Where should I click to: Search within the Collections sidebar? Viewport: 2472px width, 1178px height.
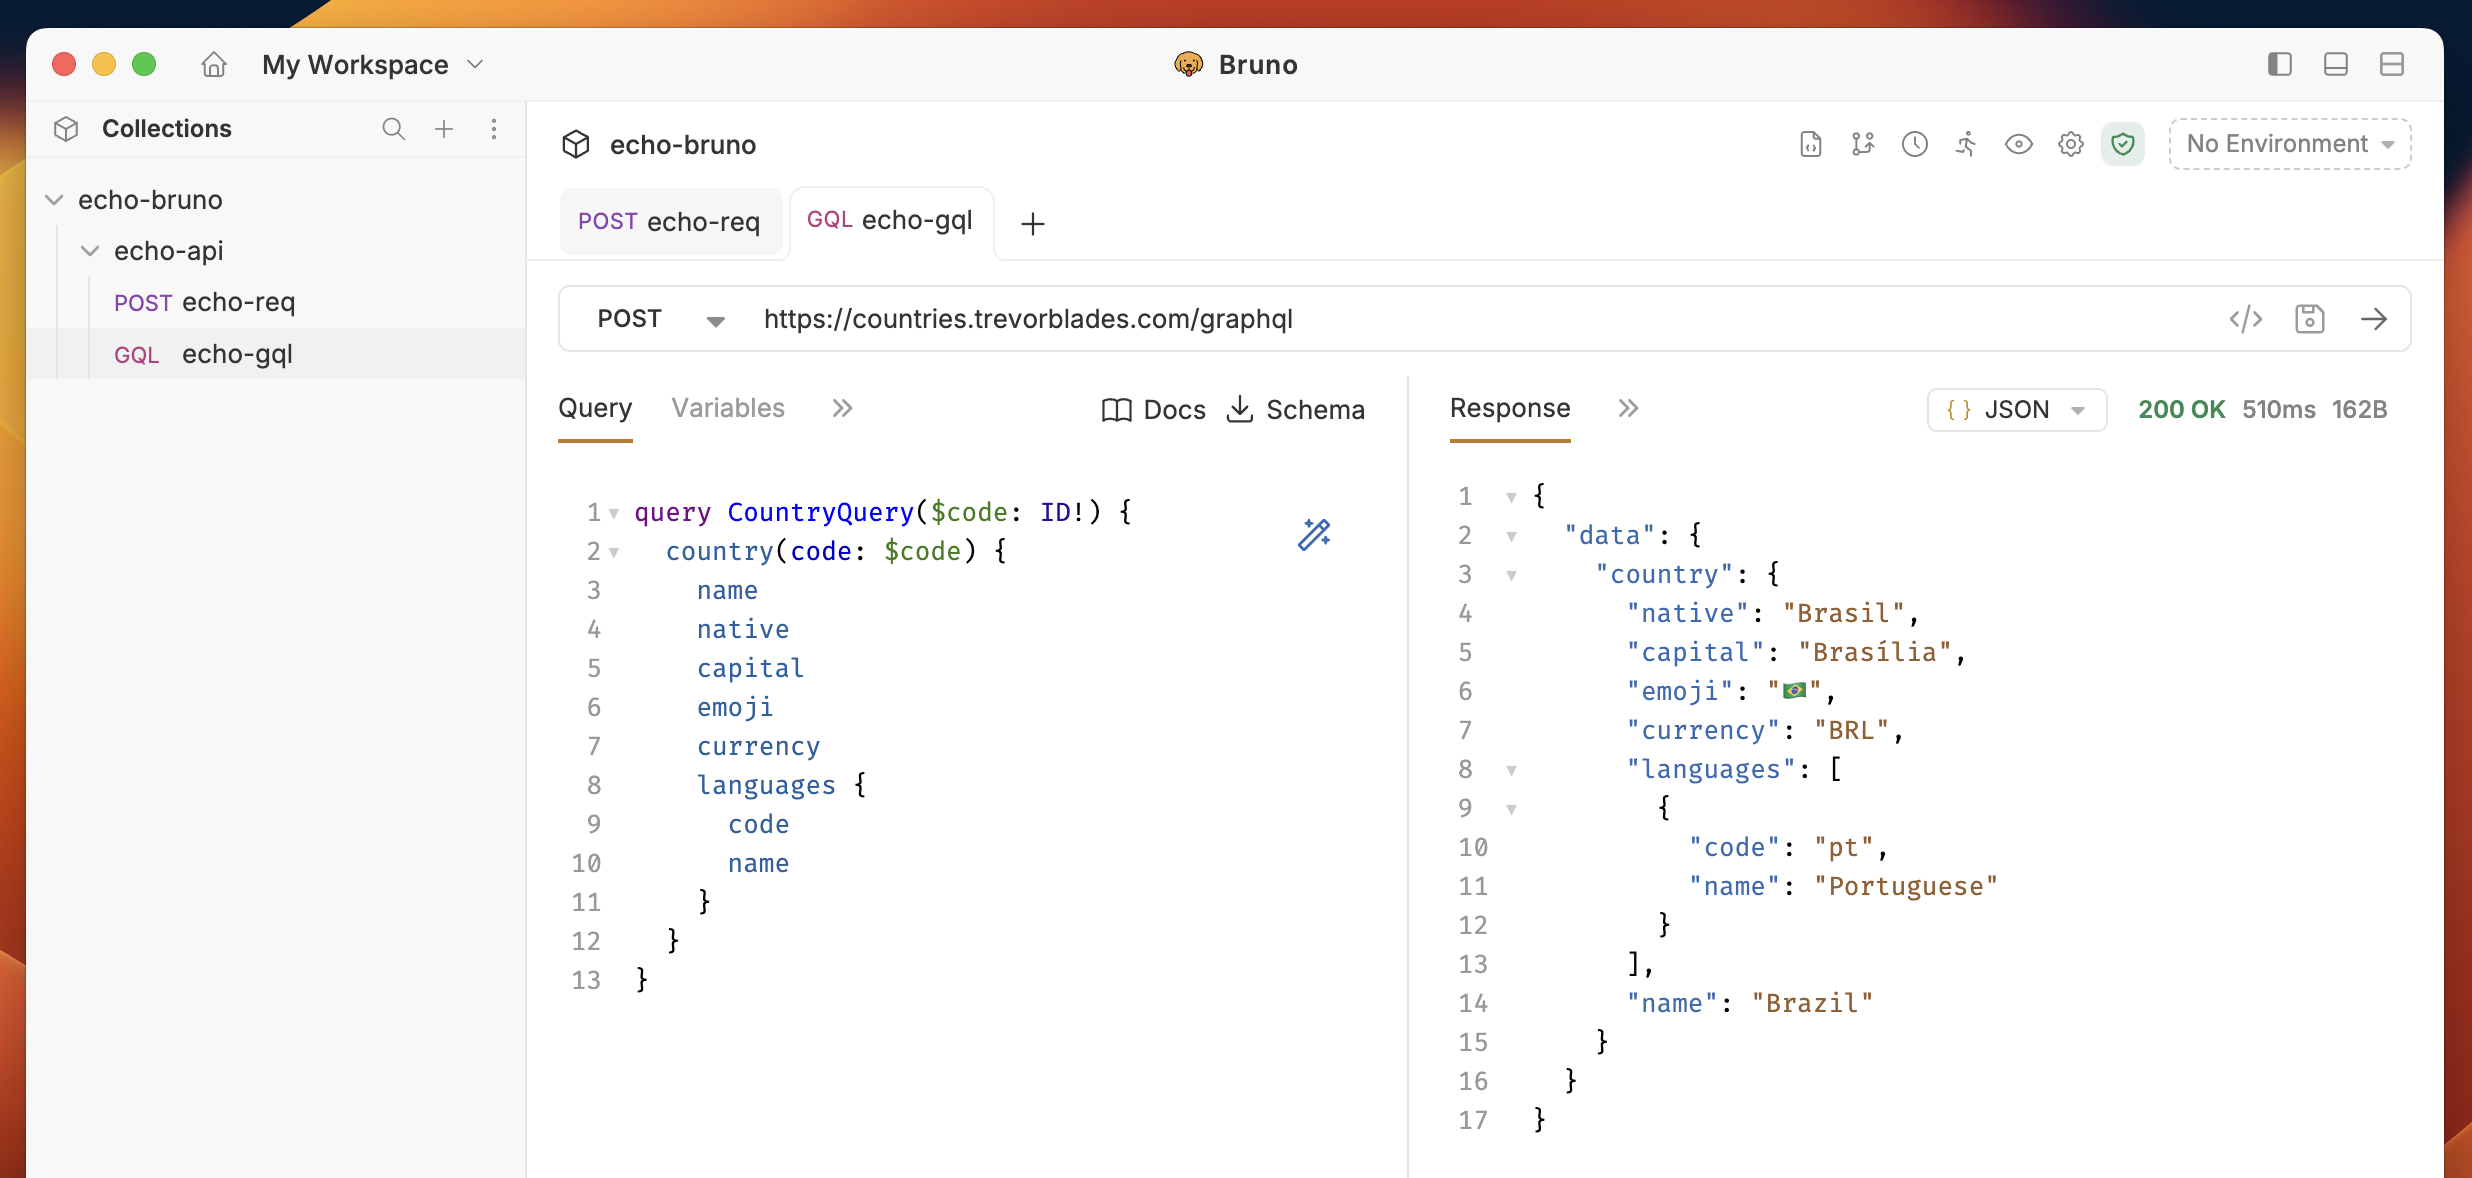point(394,129)
